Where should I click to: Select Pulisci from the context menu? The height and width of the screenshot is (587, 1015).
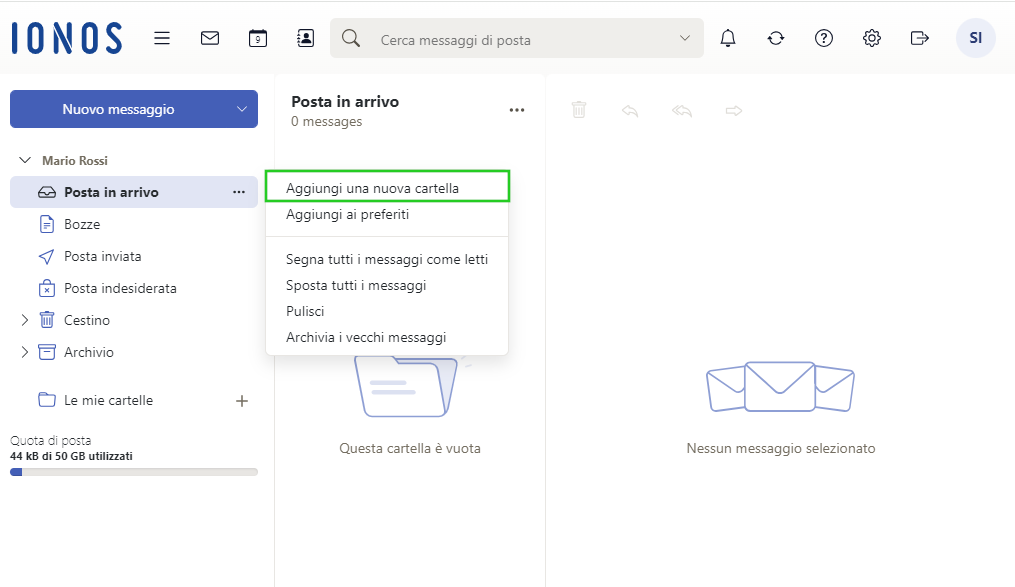tap(387, 311)
